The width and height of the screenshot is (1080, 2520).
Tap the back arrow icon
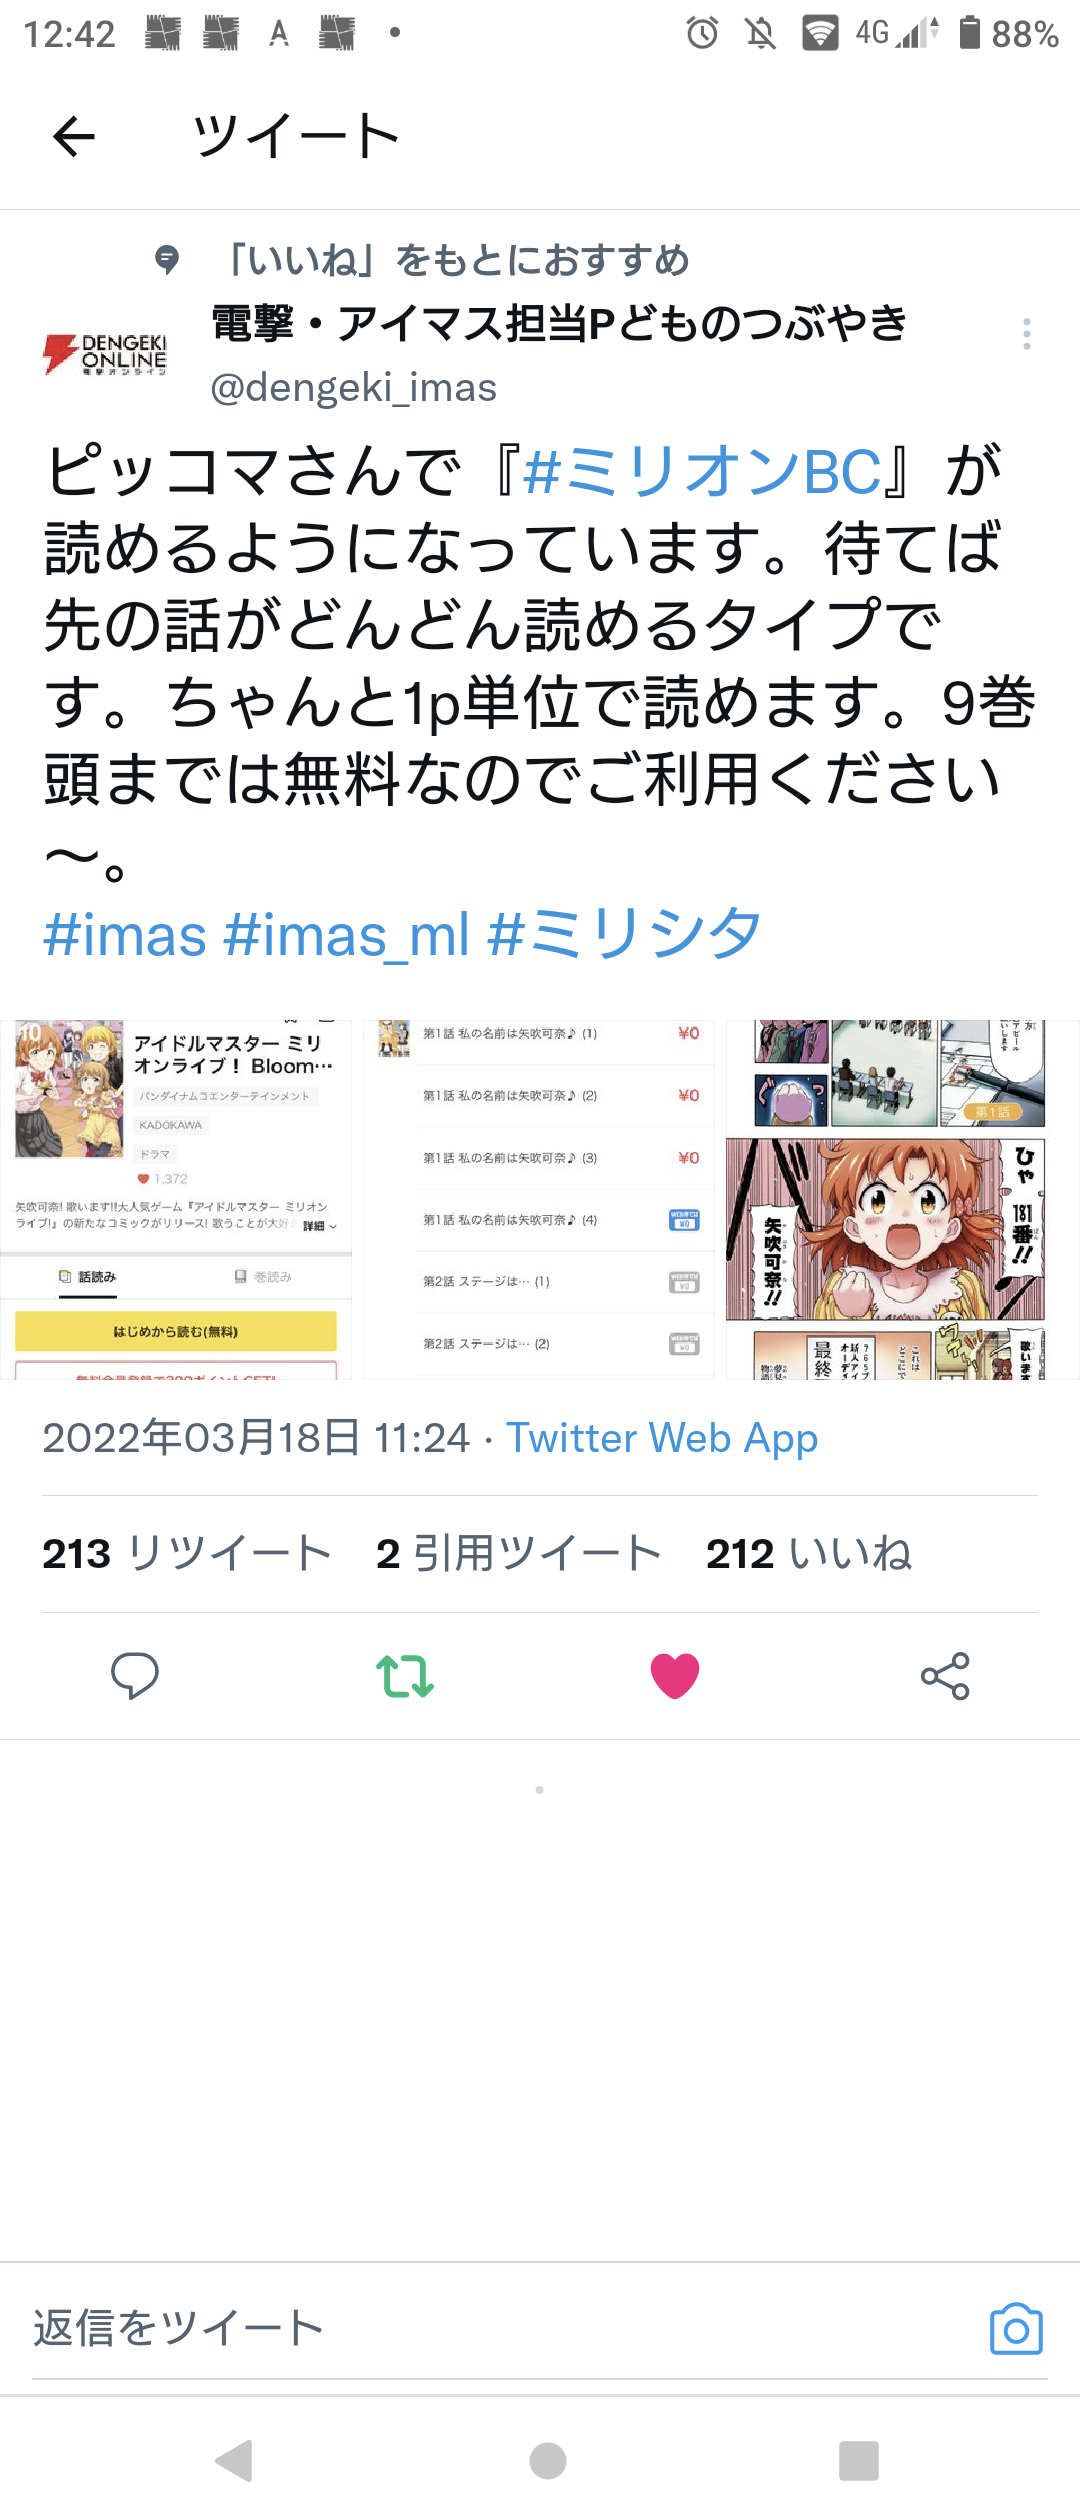(x=73, y=136)
